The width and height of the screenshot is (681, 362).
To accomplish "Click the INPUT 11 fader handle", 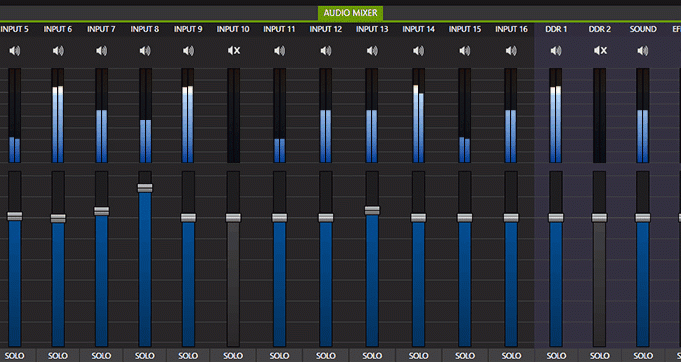I will [280, 218].
